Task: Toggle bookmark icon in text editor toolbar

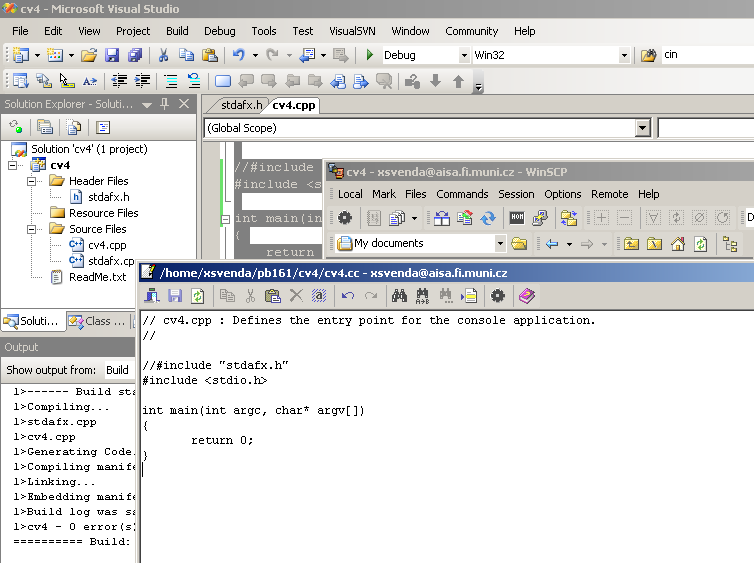Action: [x=223, y=81]
